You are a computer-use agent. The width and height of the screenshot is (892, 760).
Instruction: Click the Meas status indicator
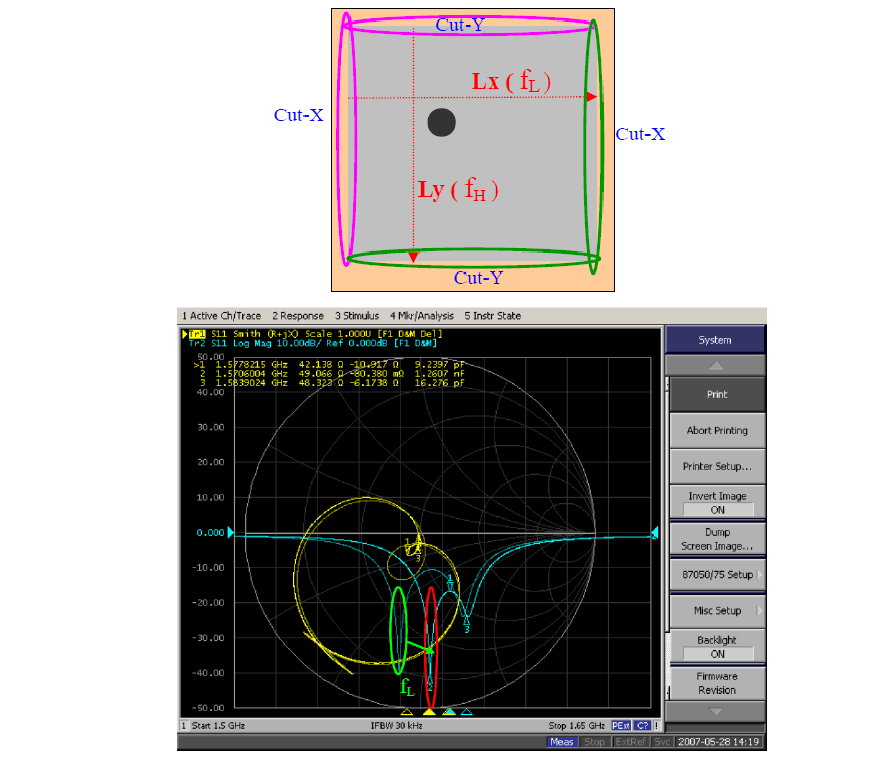561,742
